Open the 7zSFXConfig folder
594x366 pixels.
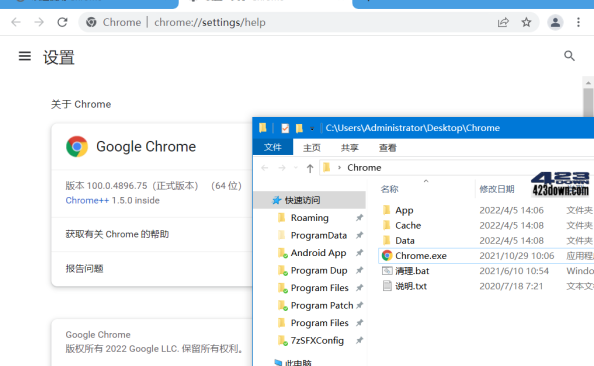317,341
